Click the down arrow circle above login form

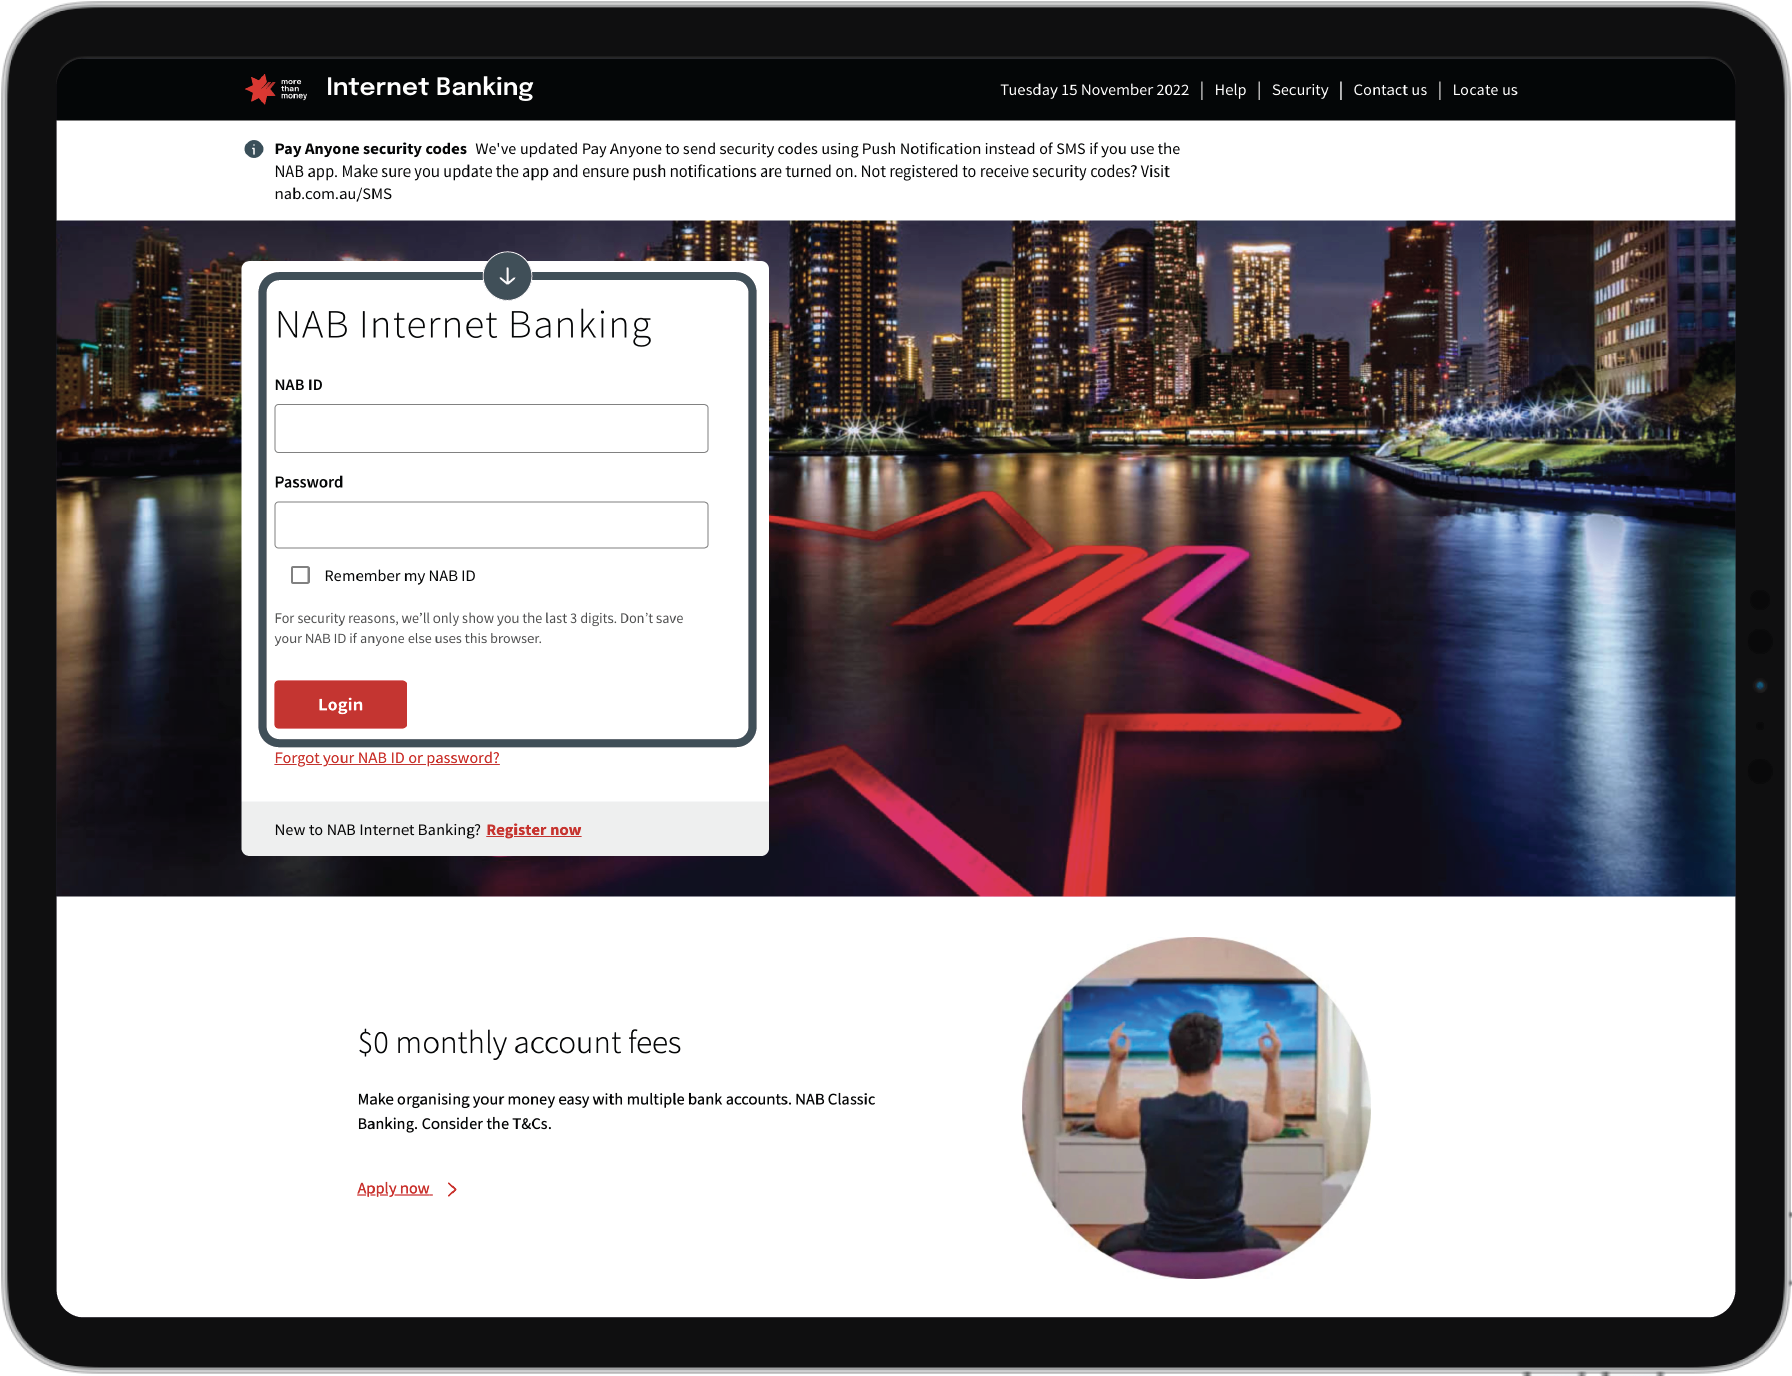[507, 276]
